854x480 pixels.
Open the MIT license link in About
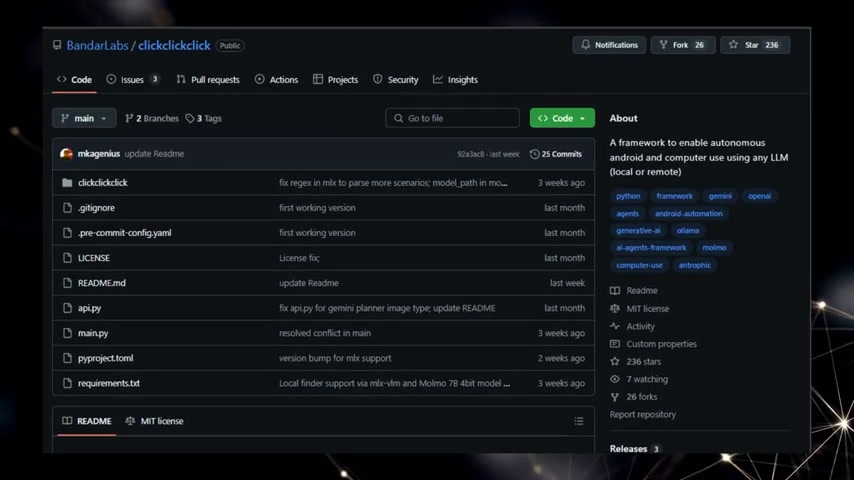(640, 308)
